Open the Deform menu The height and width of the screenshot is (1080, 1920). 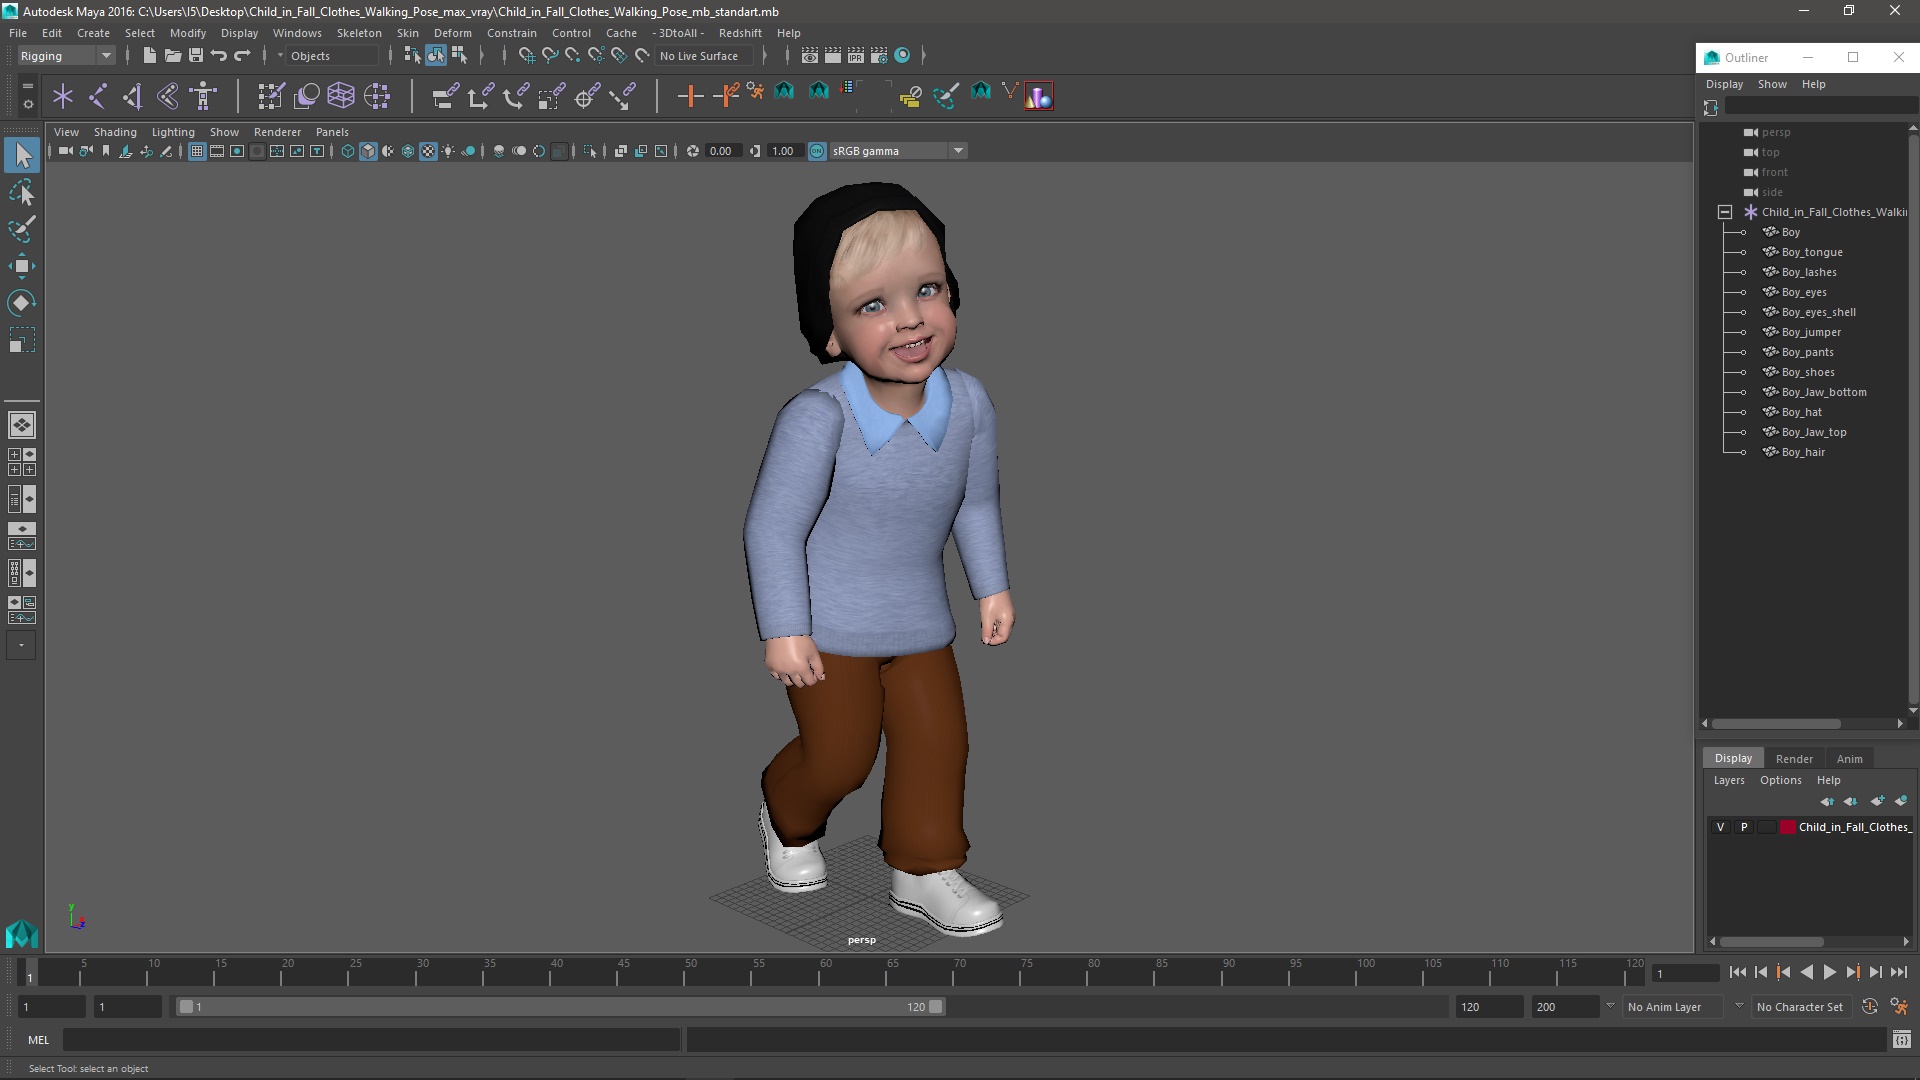click(x=452, y=33)
